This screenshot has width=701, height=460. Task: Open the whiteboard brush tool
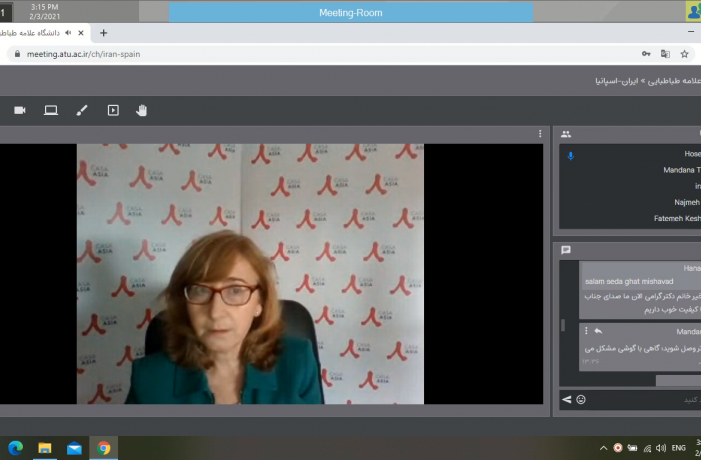coord(82,110)
